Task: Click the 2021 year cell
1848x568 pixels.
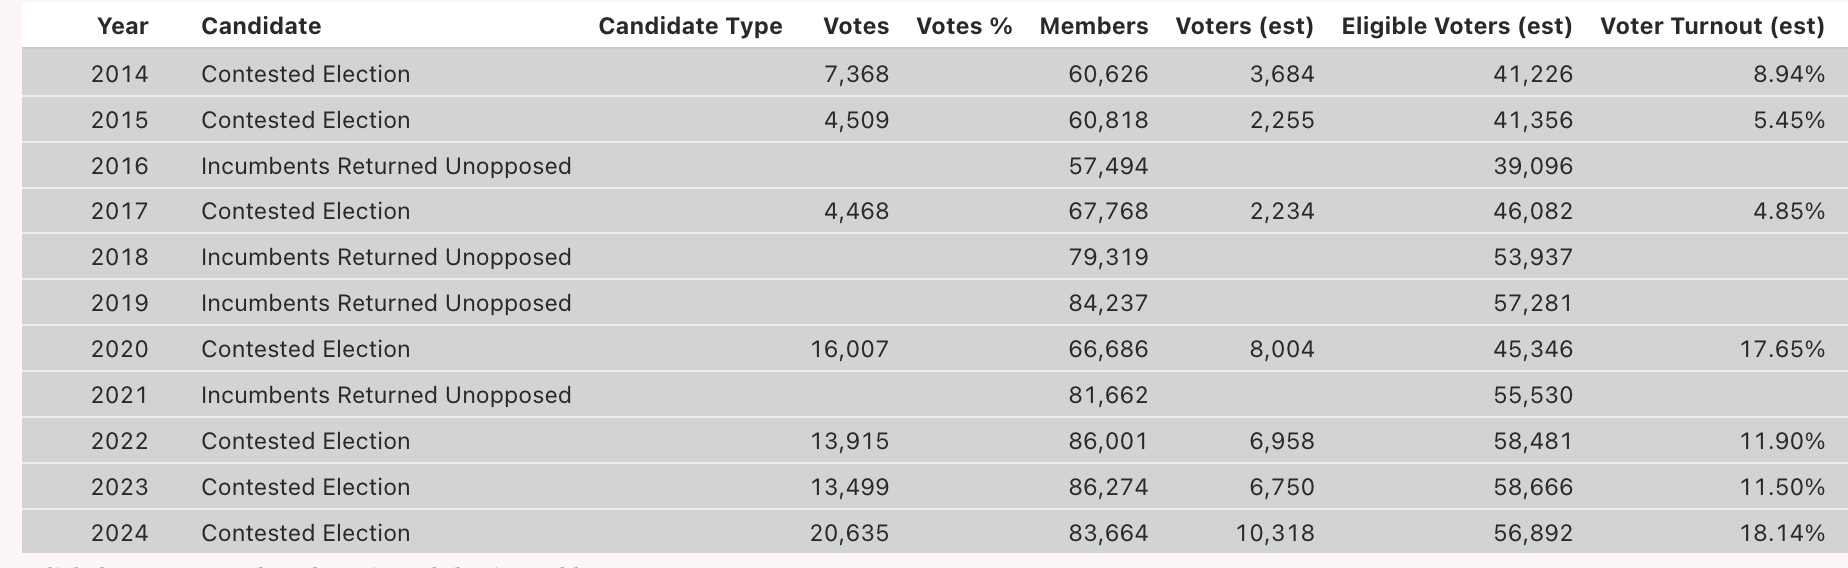Action: (119, 395)
